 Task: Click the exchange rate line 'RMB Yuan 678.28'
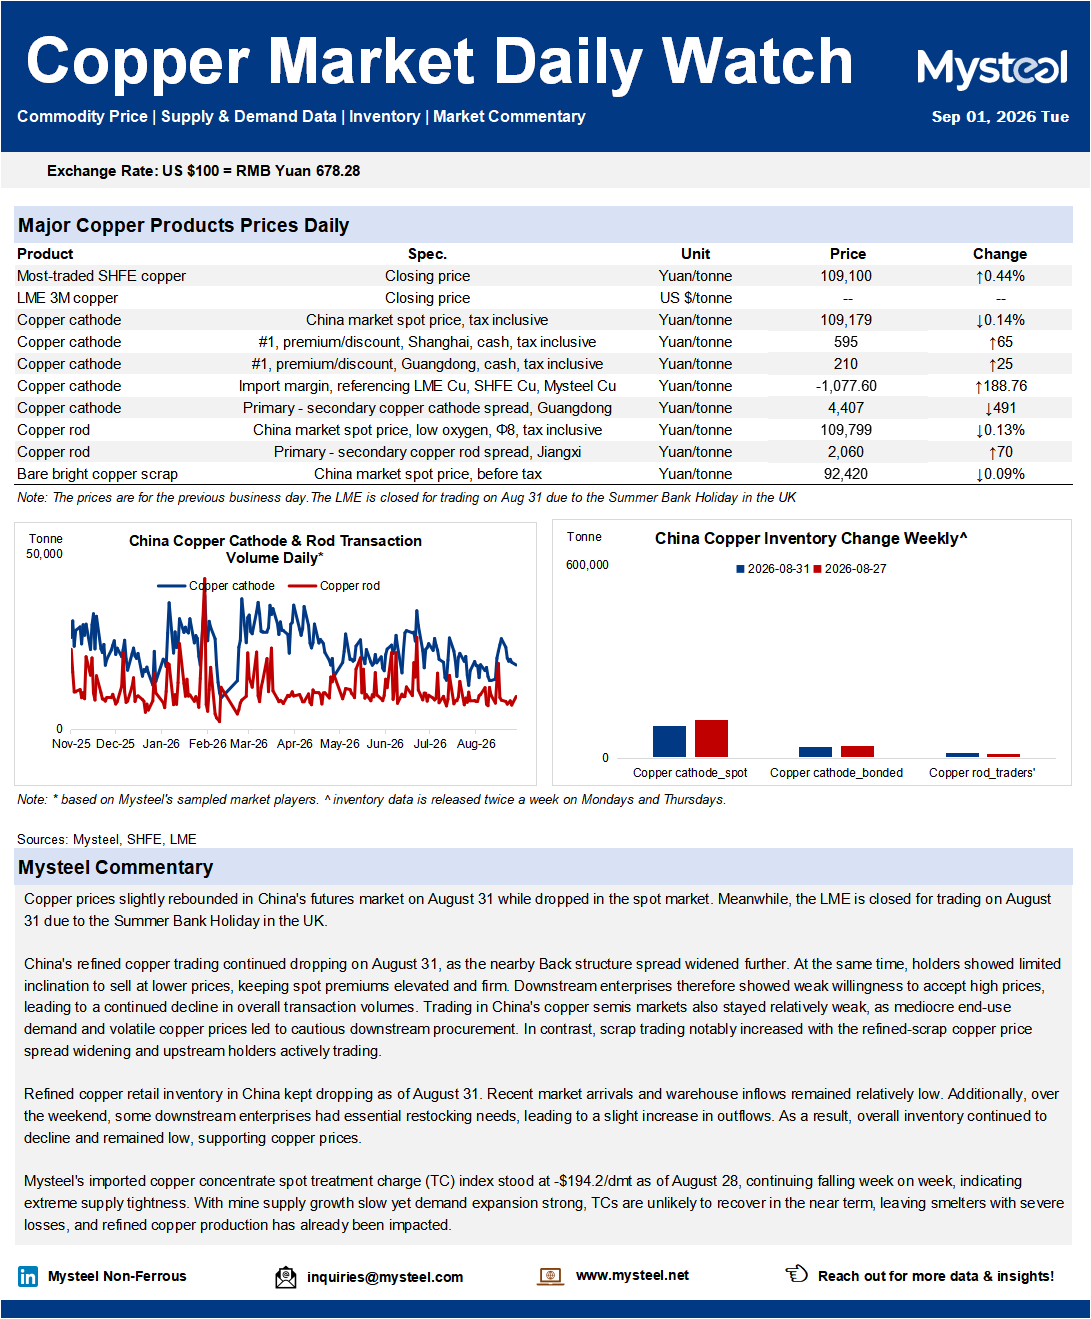tap(298, 171)
